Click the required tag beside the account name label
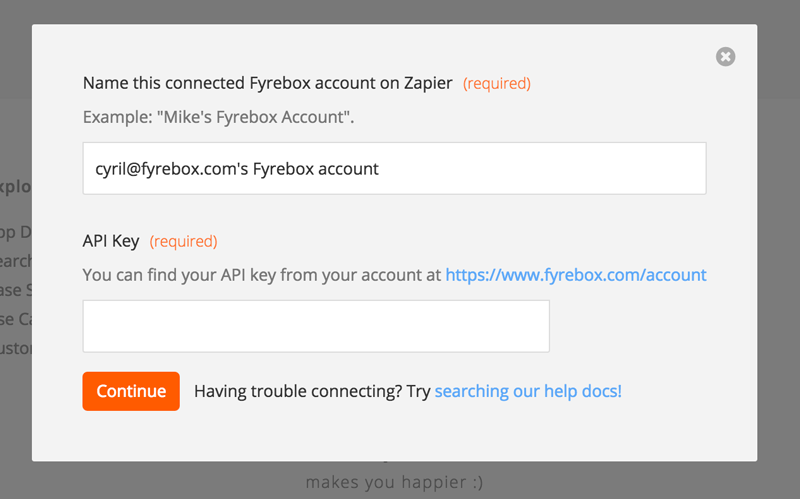 pos(497,84)
